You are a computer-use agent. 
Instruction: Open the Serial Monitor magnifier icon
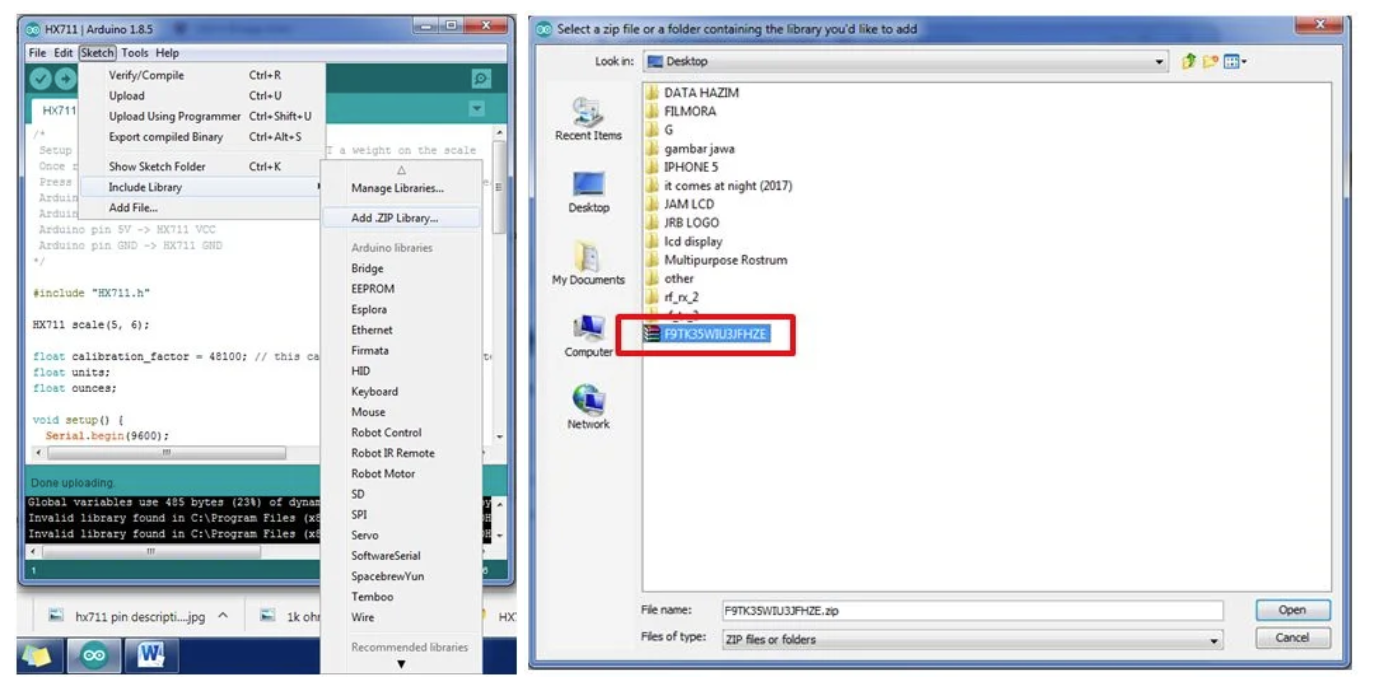(x=481, y=79)
